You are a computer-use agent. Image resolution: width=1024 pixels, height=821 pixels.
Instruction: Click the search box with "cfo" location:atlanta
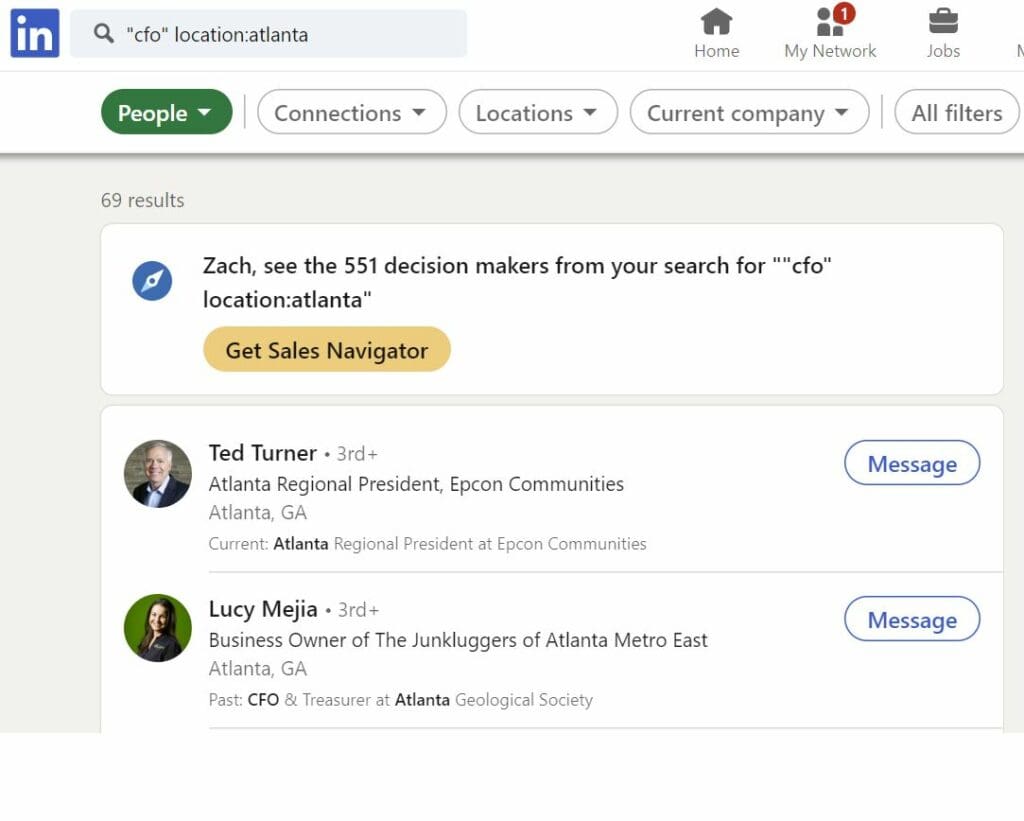pos(268,34)
